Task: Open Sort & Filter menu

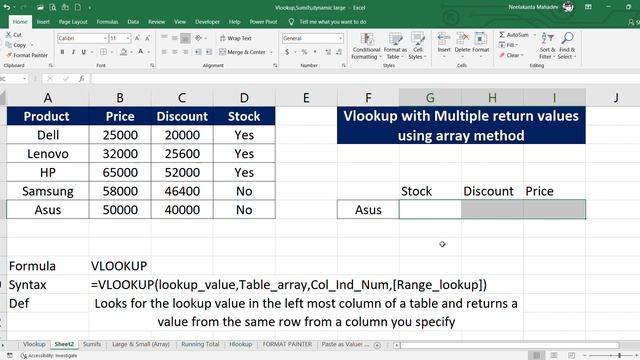Action: (547, 46)
